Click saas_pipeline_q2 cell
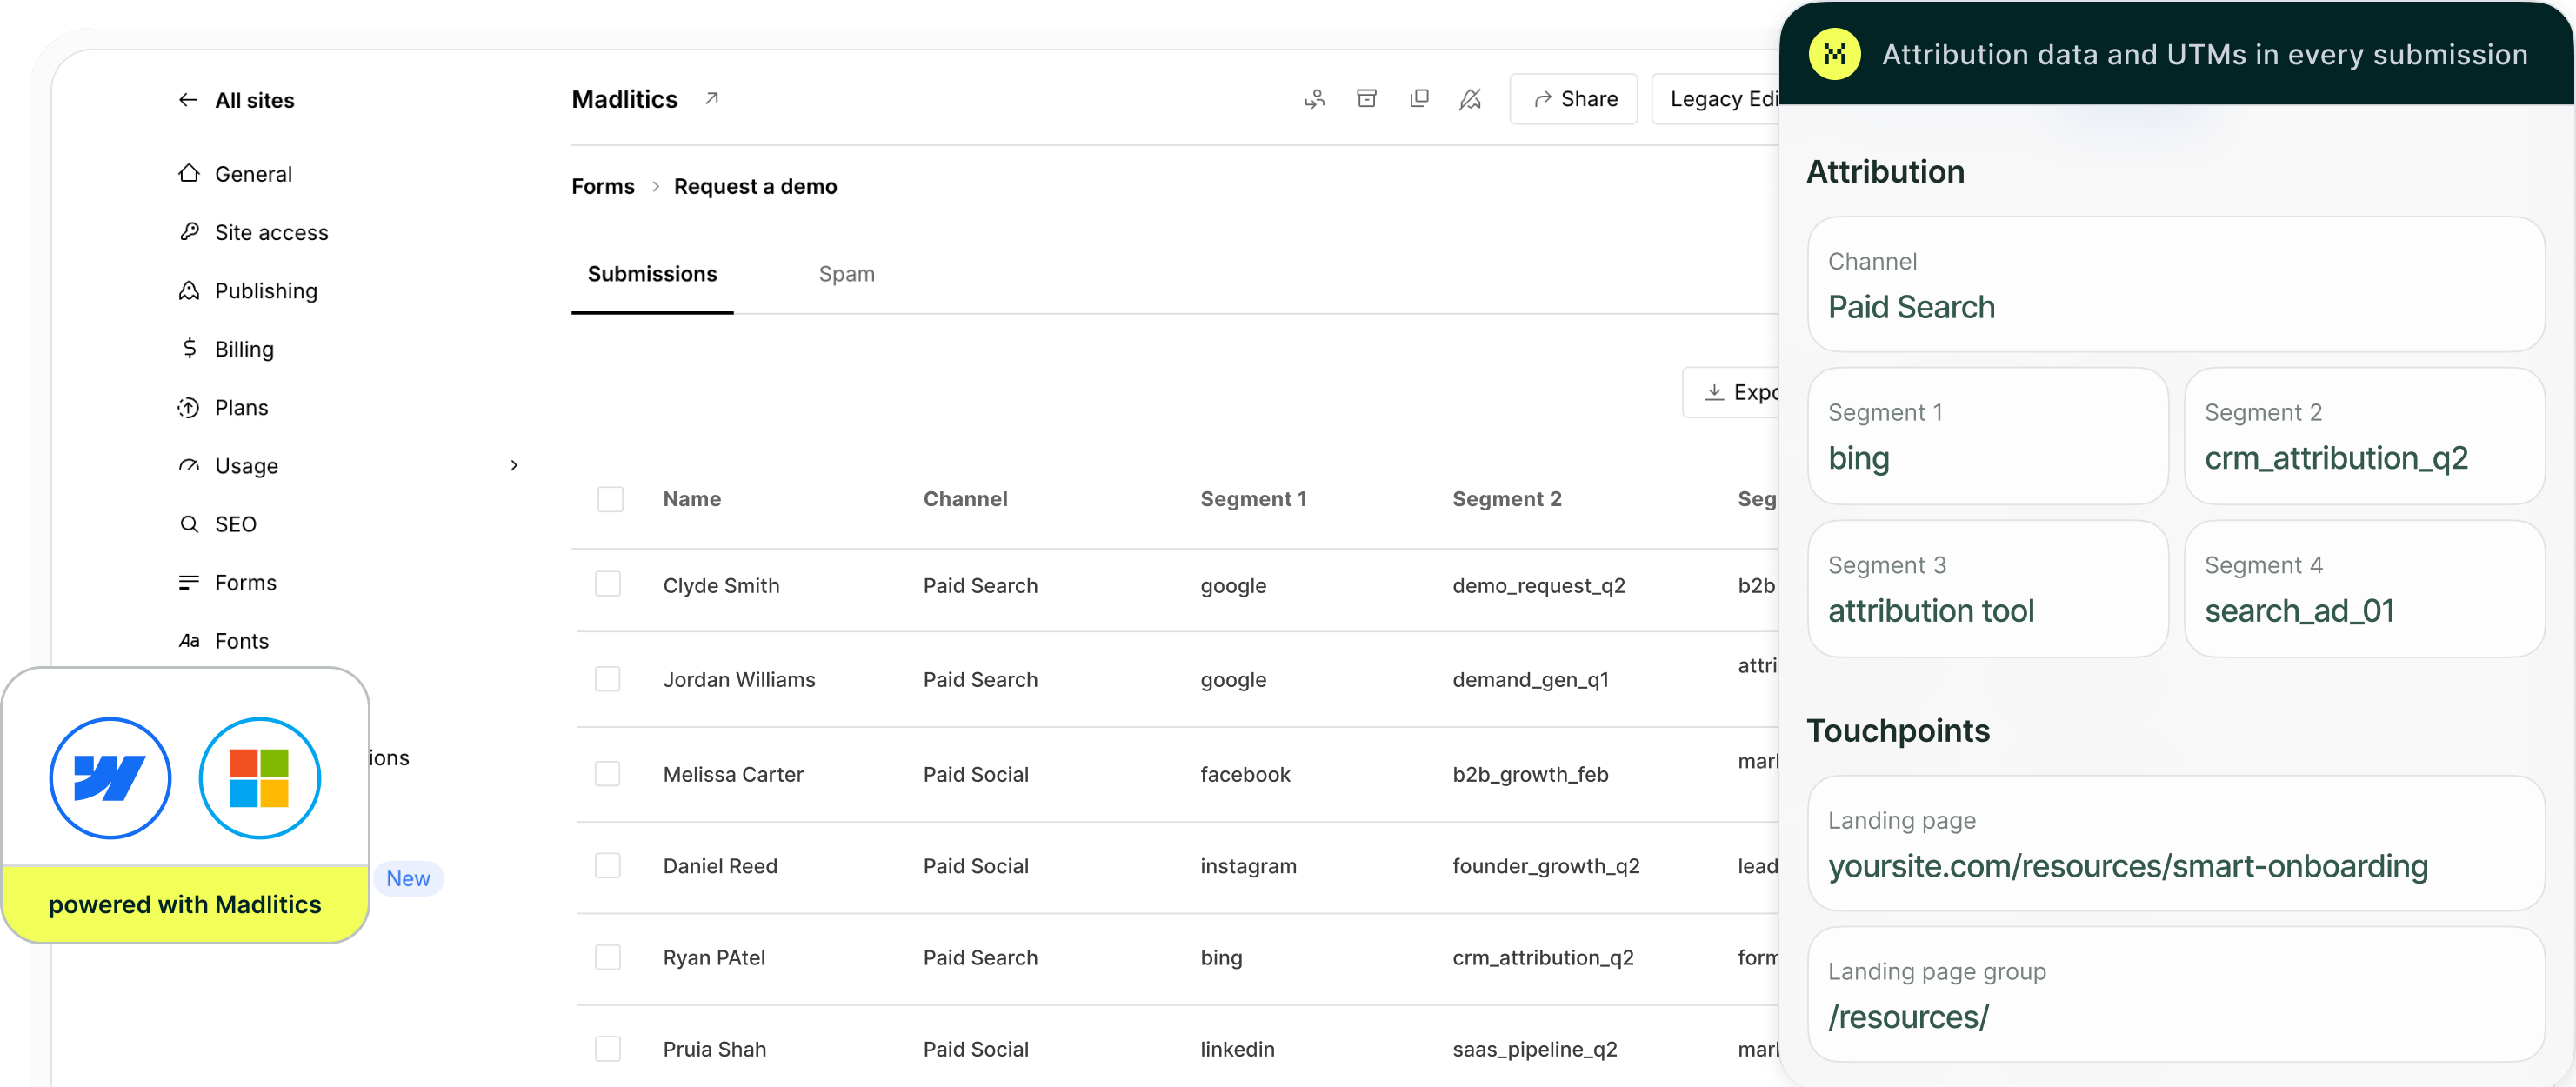The image size is (2576, 1087). pos(1534,1049)
